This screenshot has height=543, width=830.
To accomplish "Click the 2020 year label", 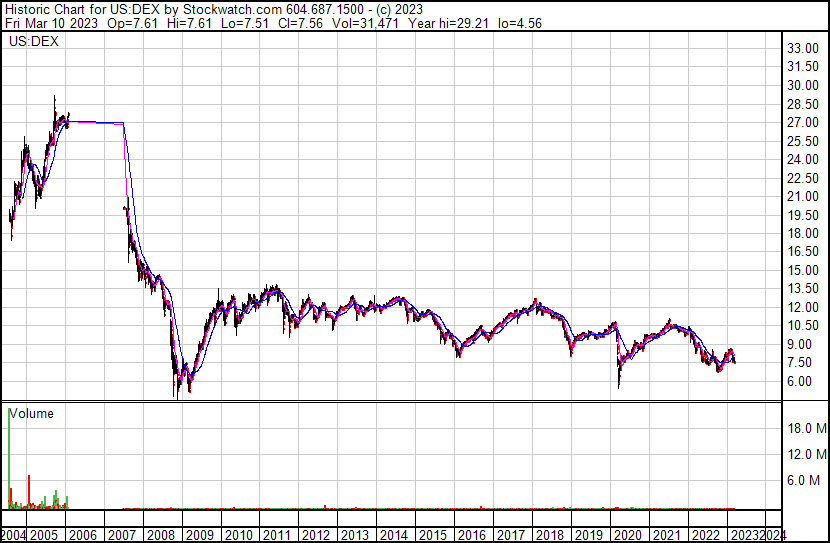I will click(x=627, y=535).
